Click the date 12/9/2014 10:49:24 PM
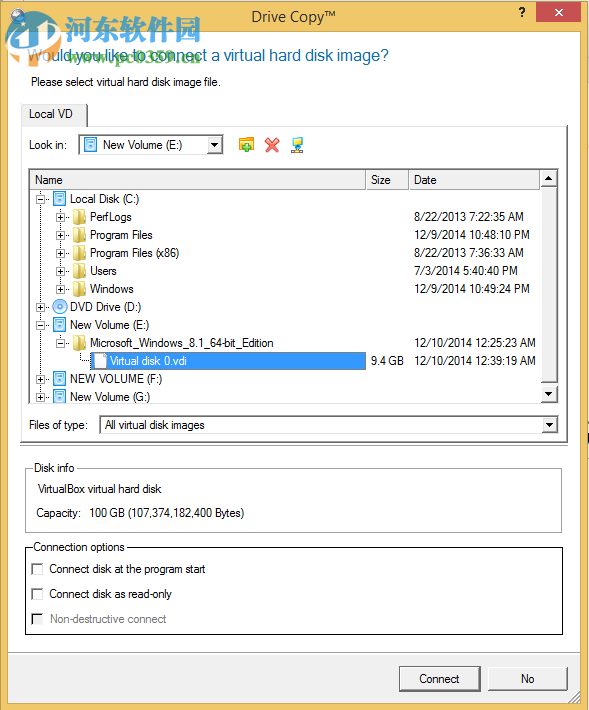The width and height of the screenshot is (589, 710). [x=471, y=289]
